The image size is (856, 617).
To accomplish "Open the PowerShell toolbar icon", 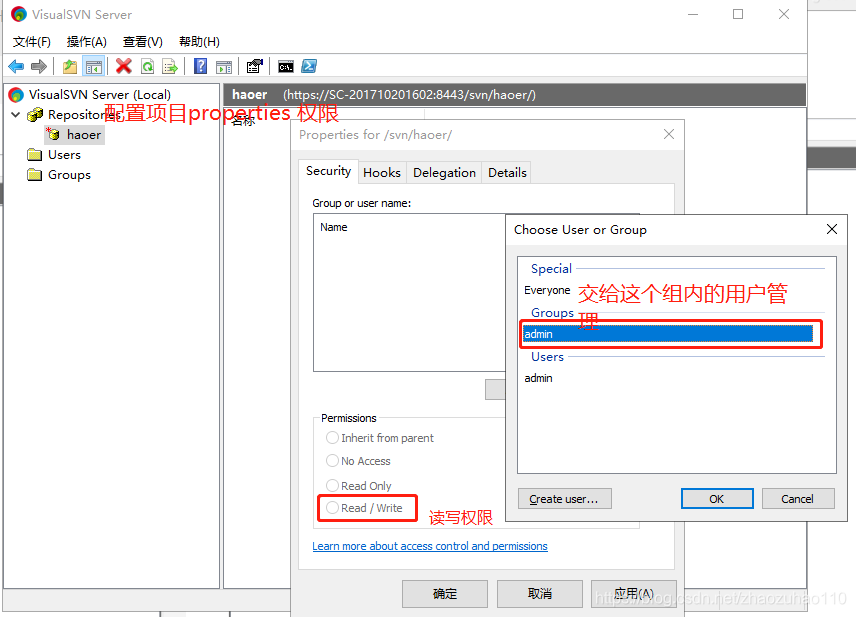I will point(309,67).
